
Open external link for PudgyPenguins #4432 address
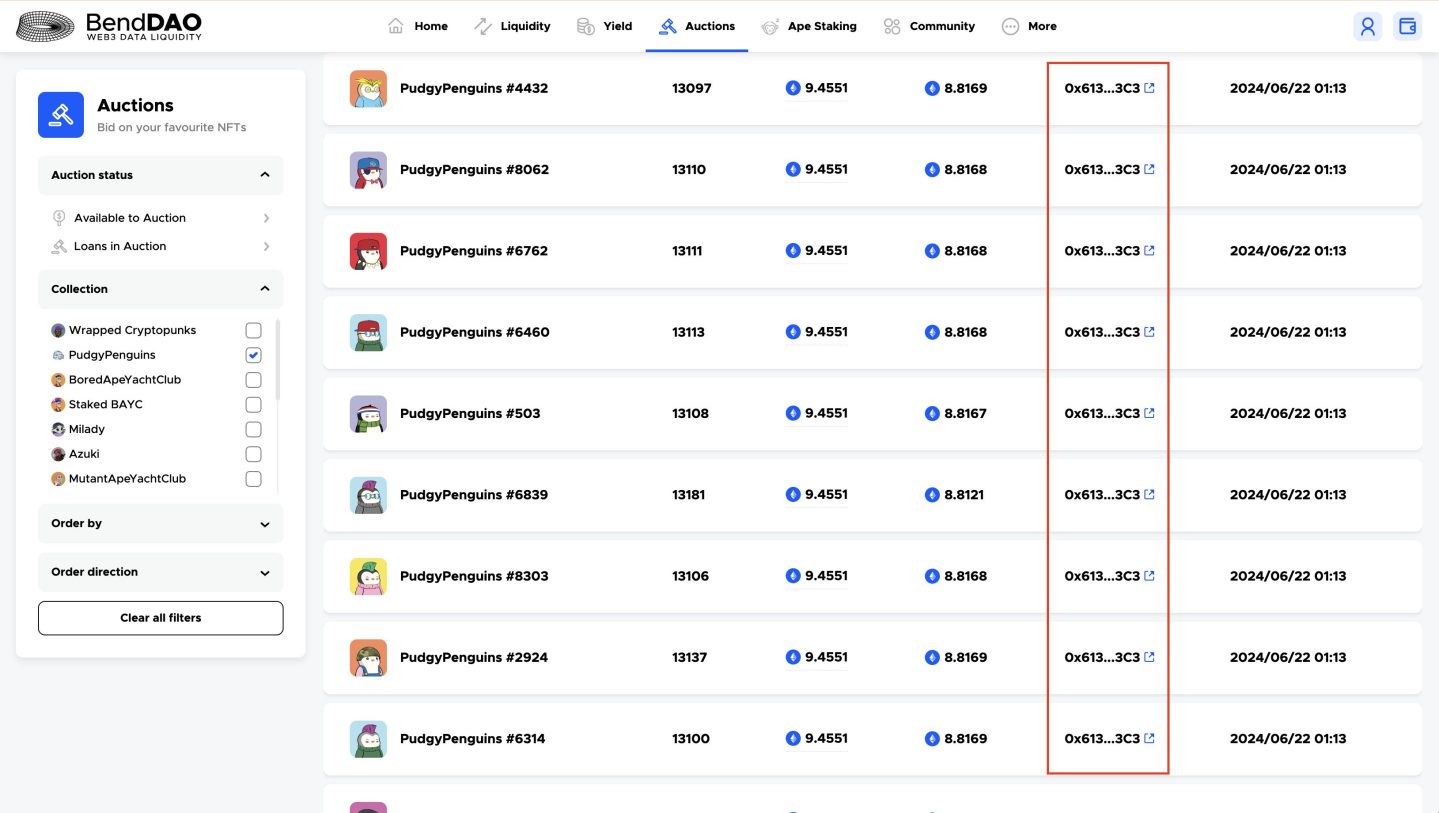coord(1149,88)
